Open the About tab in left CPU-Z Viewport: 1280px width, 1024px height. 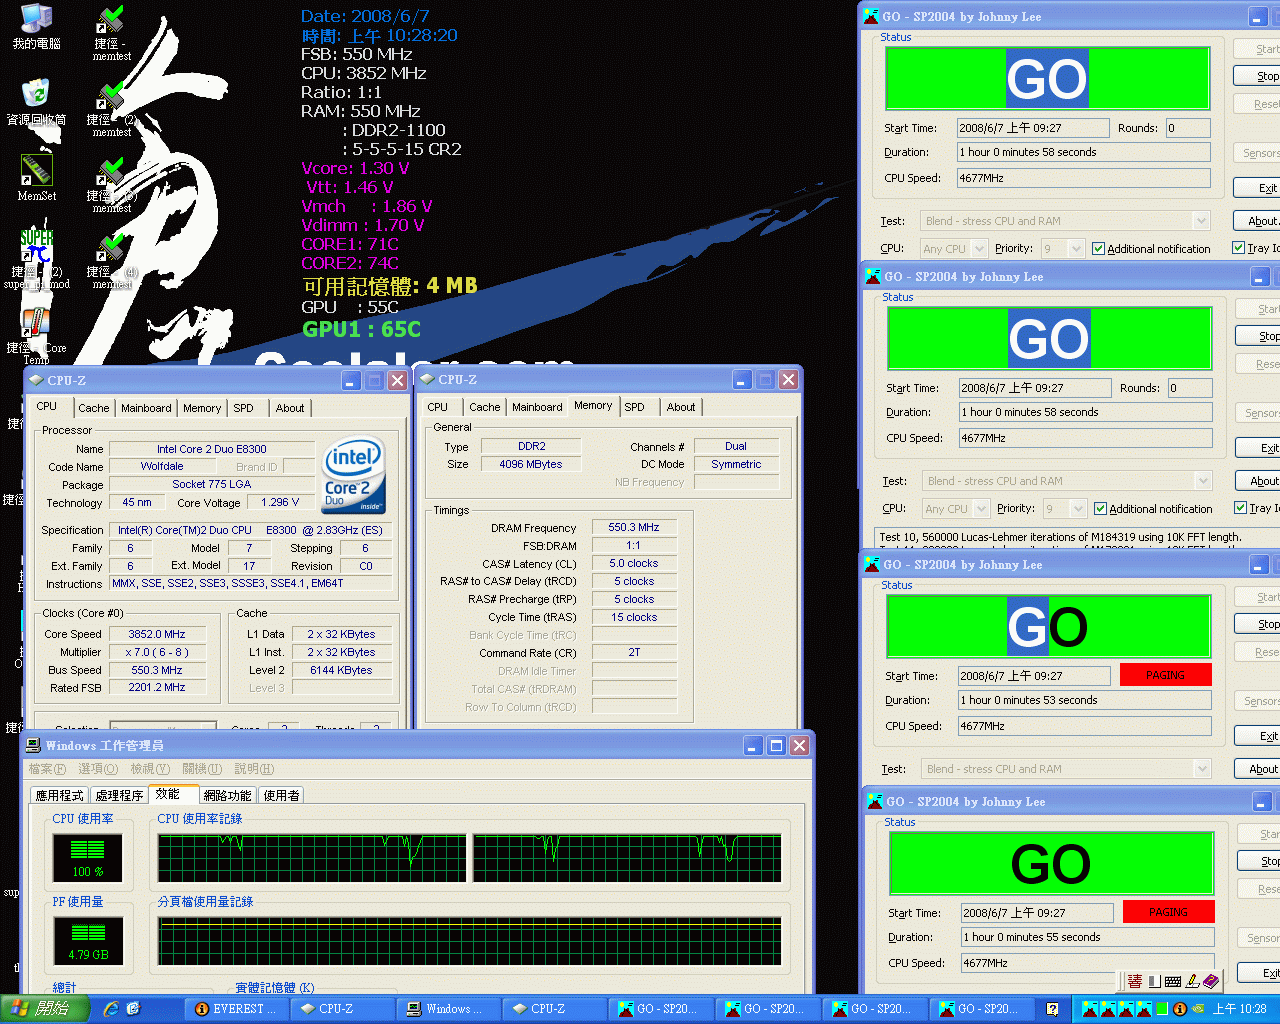[290, 408]
